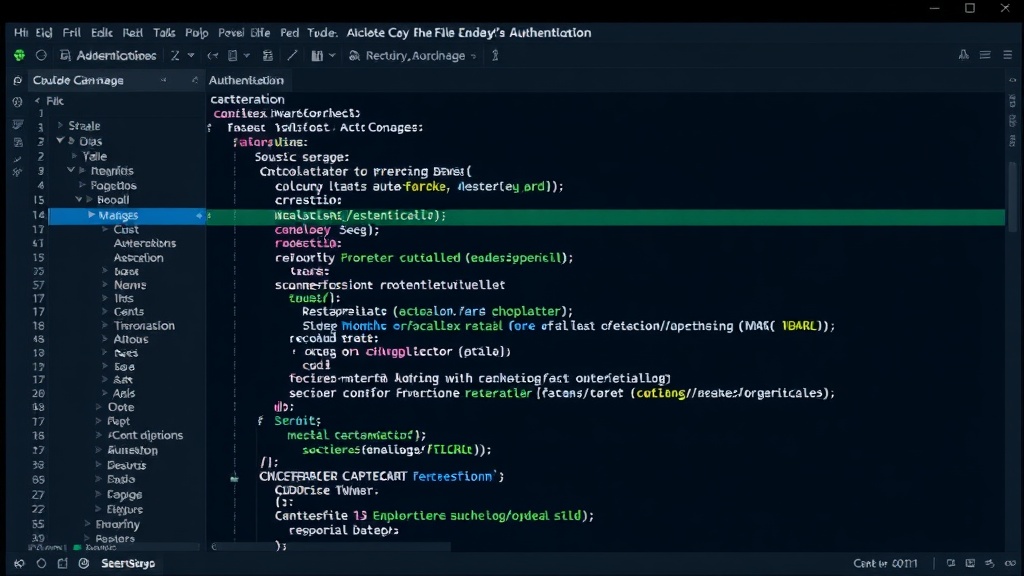Expand the Oote tree node
This screenshot has width=1024, height=576.
pyautogui.click(x=99, y=407)
